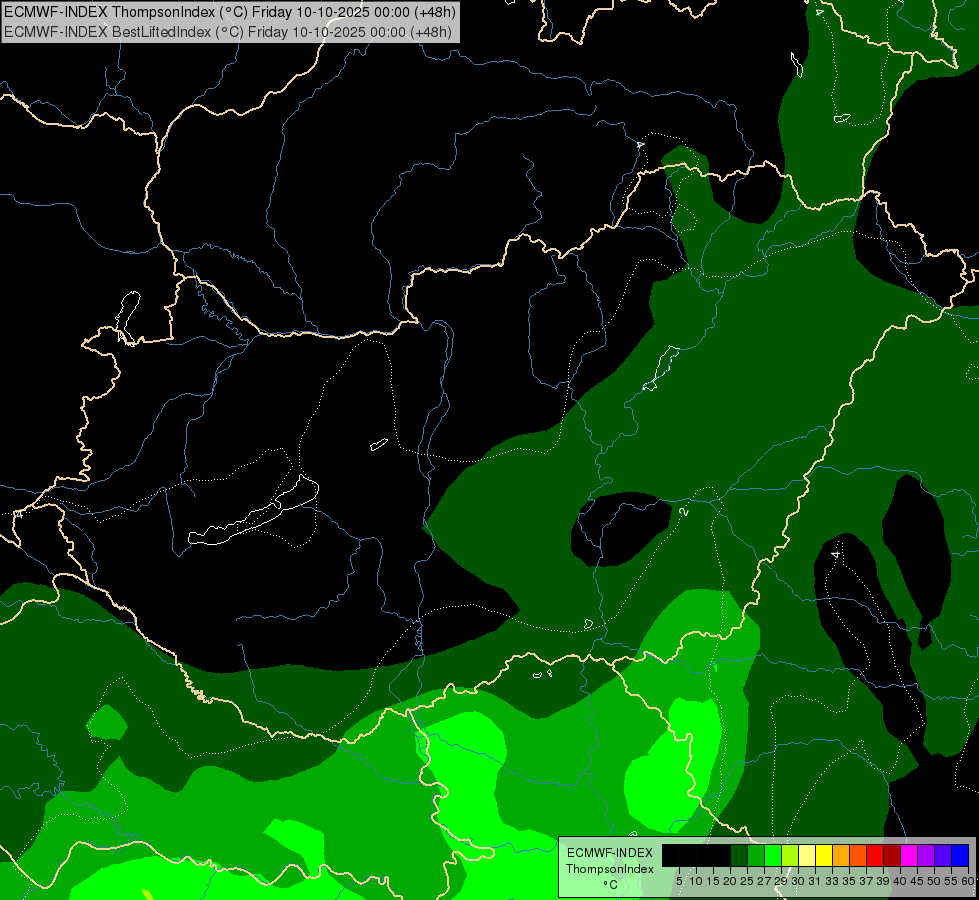Viewport: 979px width, 900px height.
Task: Pick the medium green 25–27 legend swatch
Action: coord(756,855)
